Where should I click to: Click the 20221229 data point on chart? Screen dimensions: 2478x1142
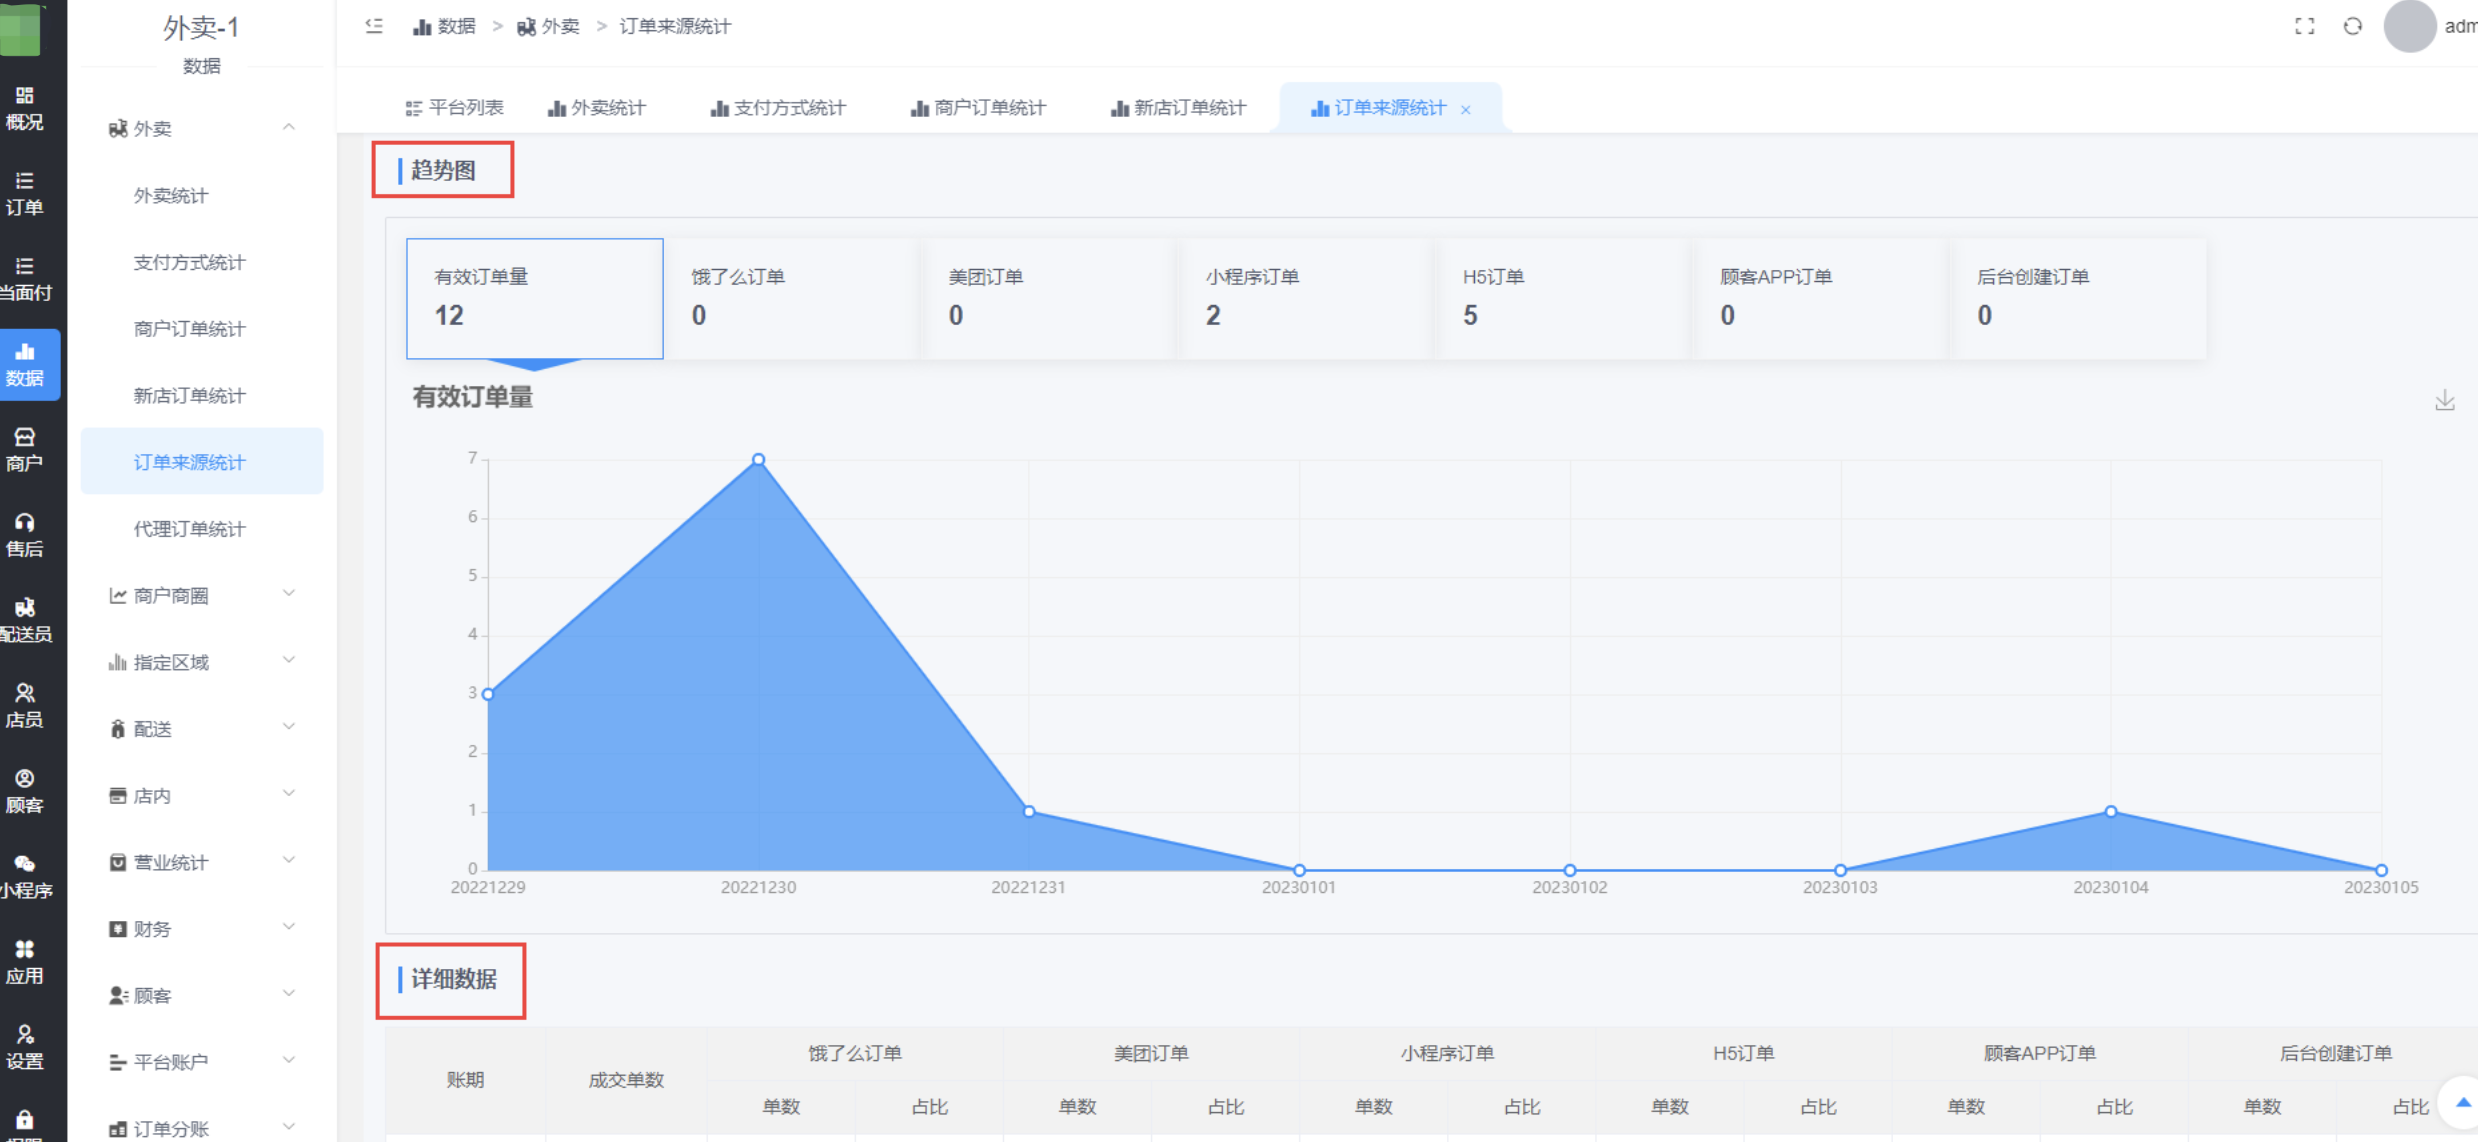(488, 694)
